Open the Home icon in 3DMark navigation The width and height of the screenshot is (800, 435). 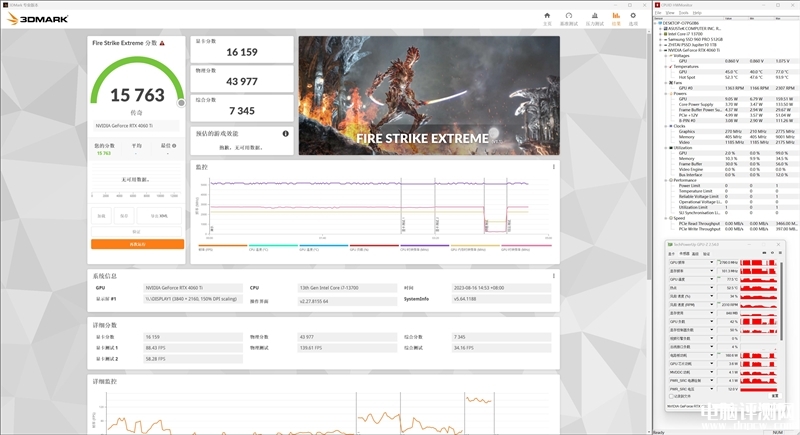[x=547, y=17]
